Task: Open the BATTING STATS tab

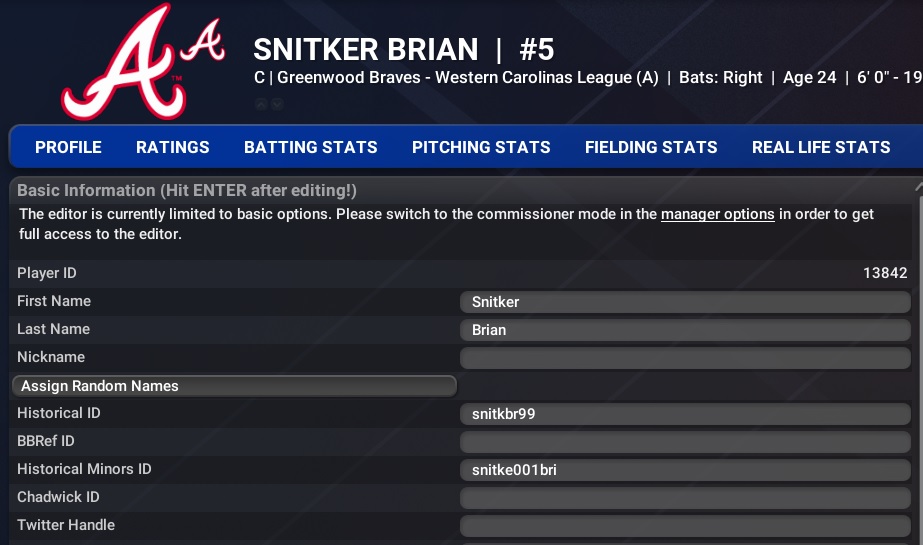Action: (x=311, y=147)
